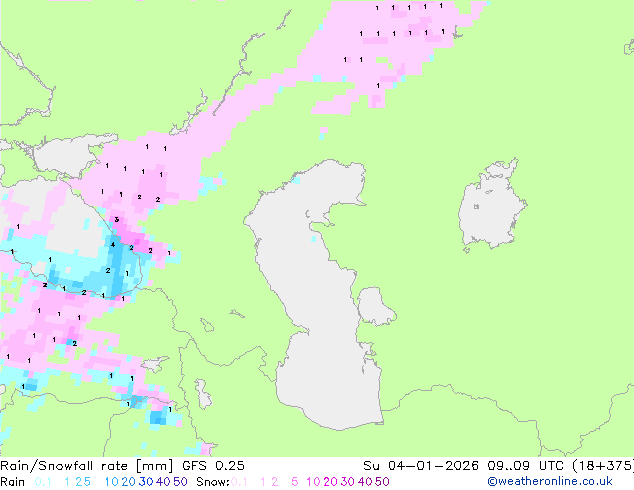Select the 'Rain/Snowfall rate [mm]' title text
Viewport: 634px width, 490px height.
(87, 466)
